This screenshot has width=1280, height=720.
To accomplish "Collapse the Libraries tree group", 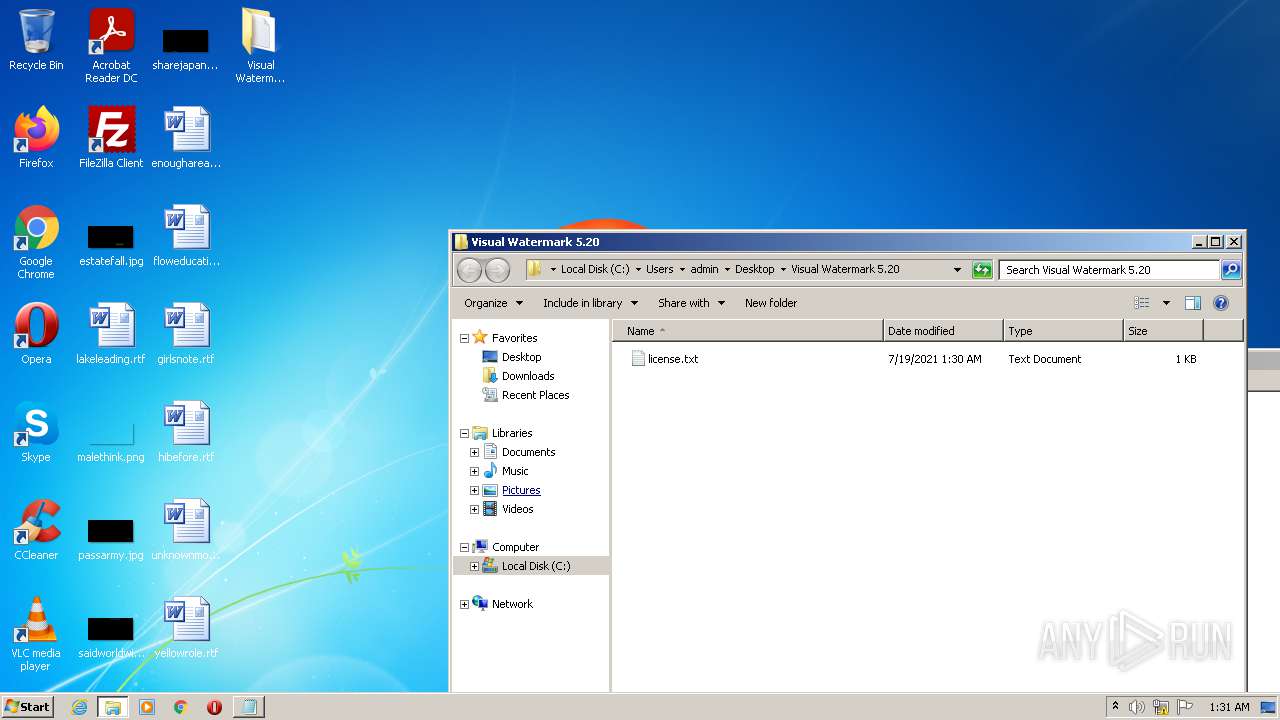I will click(x=464, y=433).
